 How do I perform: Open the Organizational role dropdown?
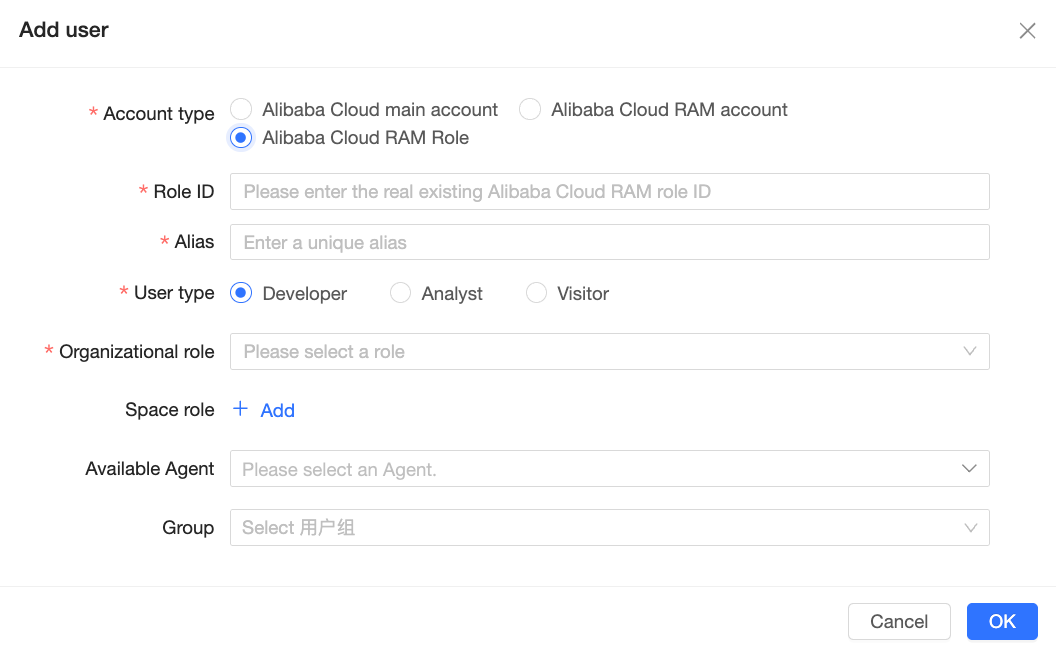[609, 352]
